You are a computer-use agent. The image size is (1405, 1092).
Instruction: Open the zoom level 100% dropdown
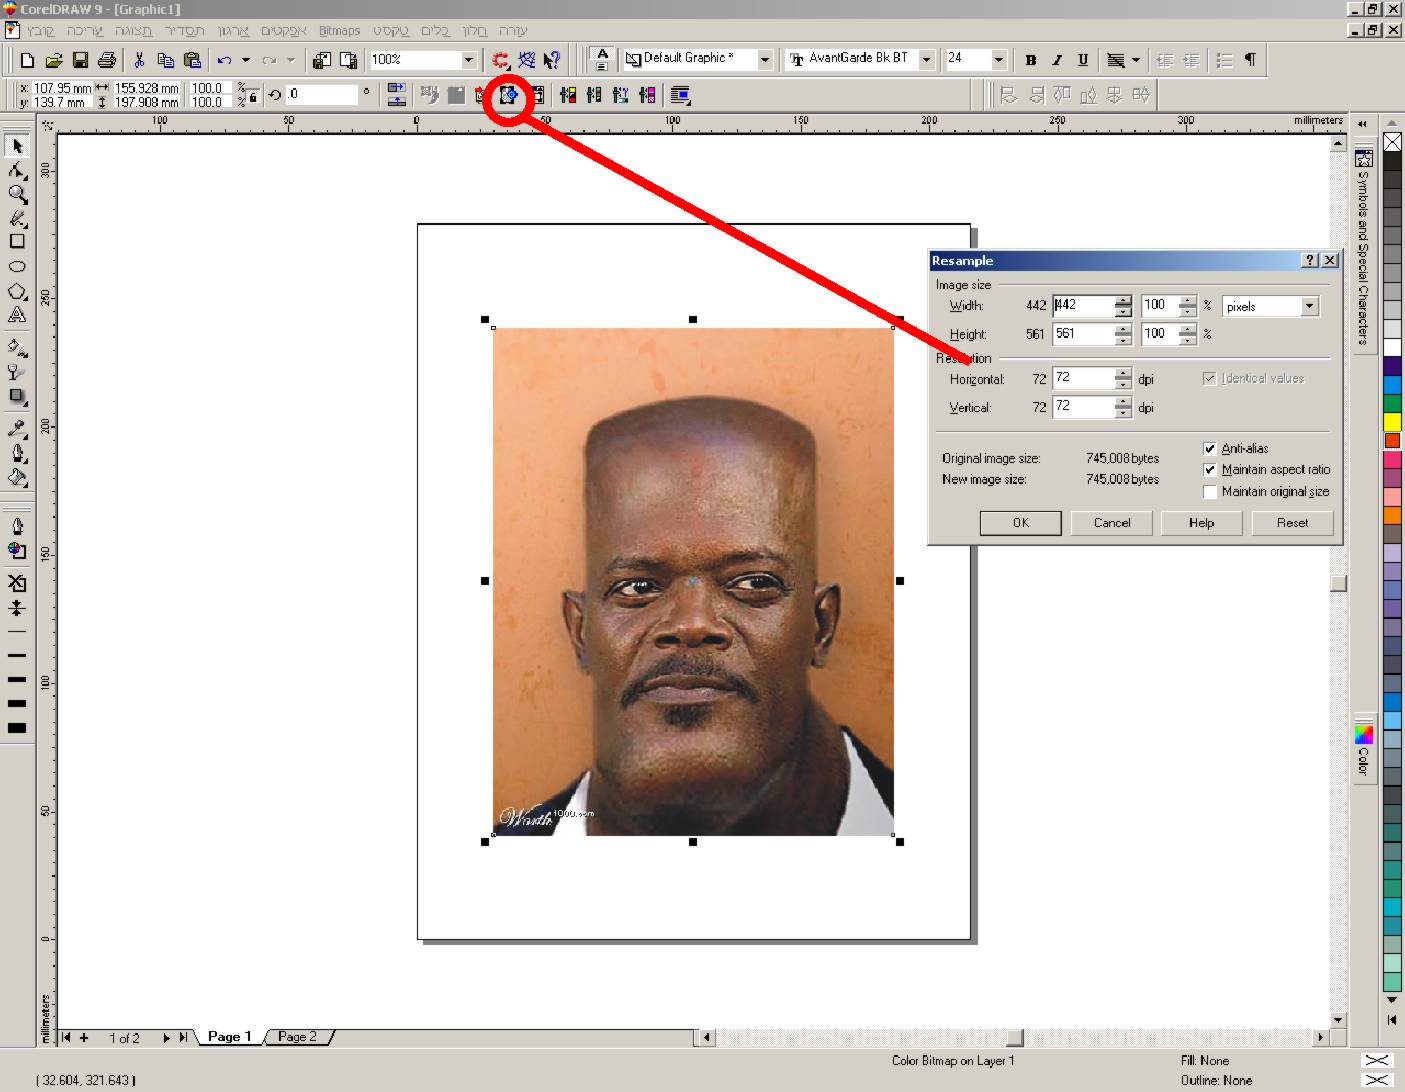(468, 60)
